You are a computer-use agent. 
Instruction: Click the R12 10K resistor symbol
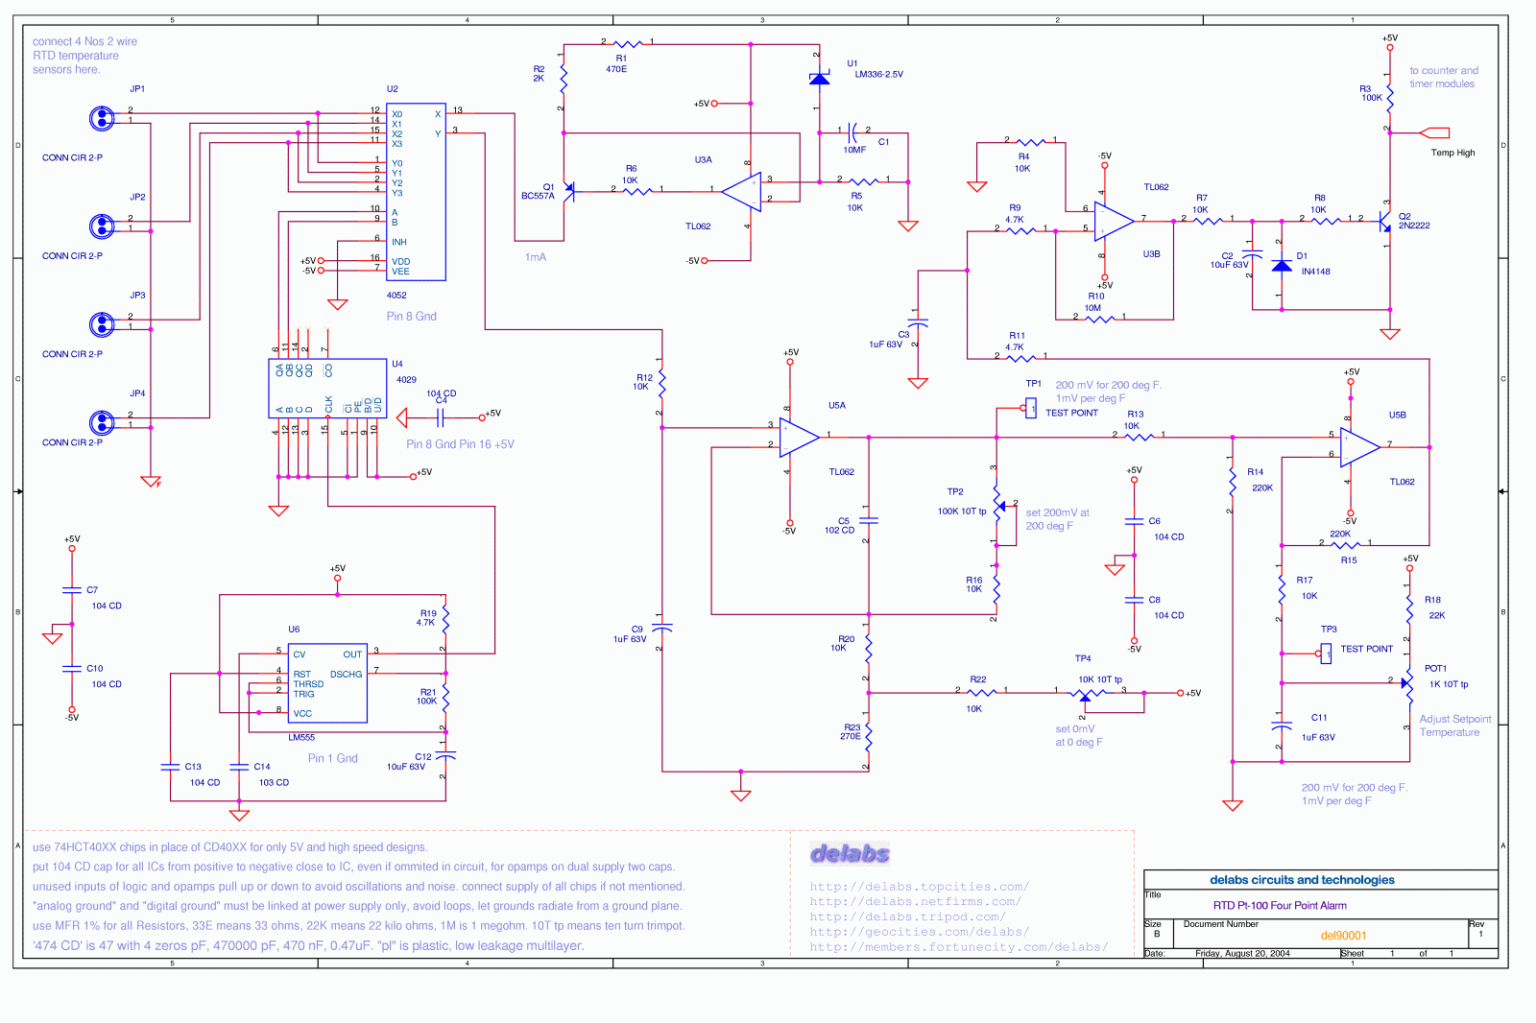(662, 382)
